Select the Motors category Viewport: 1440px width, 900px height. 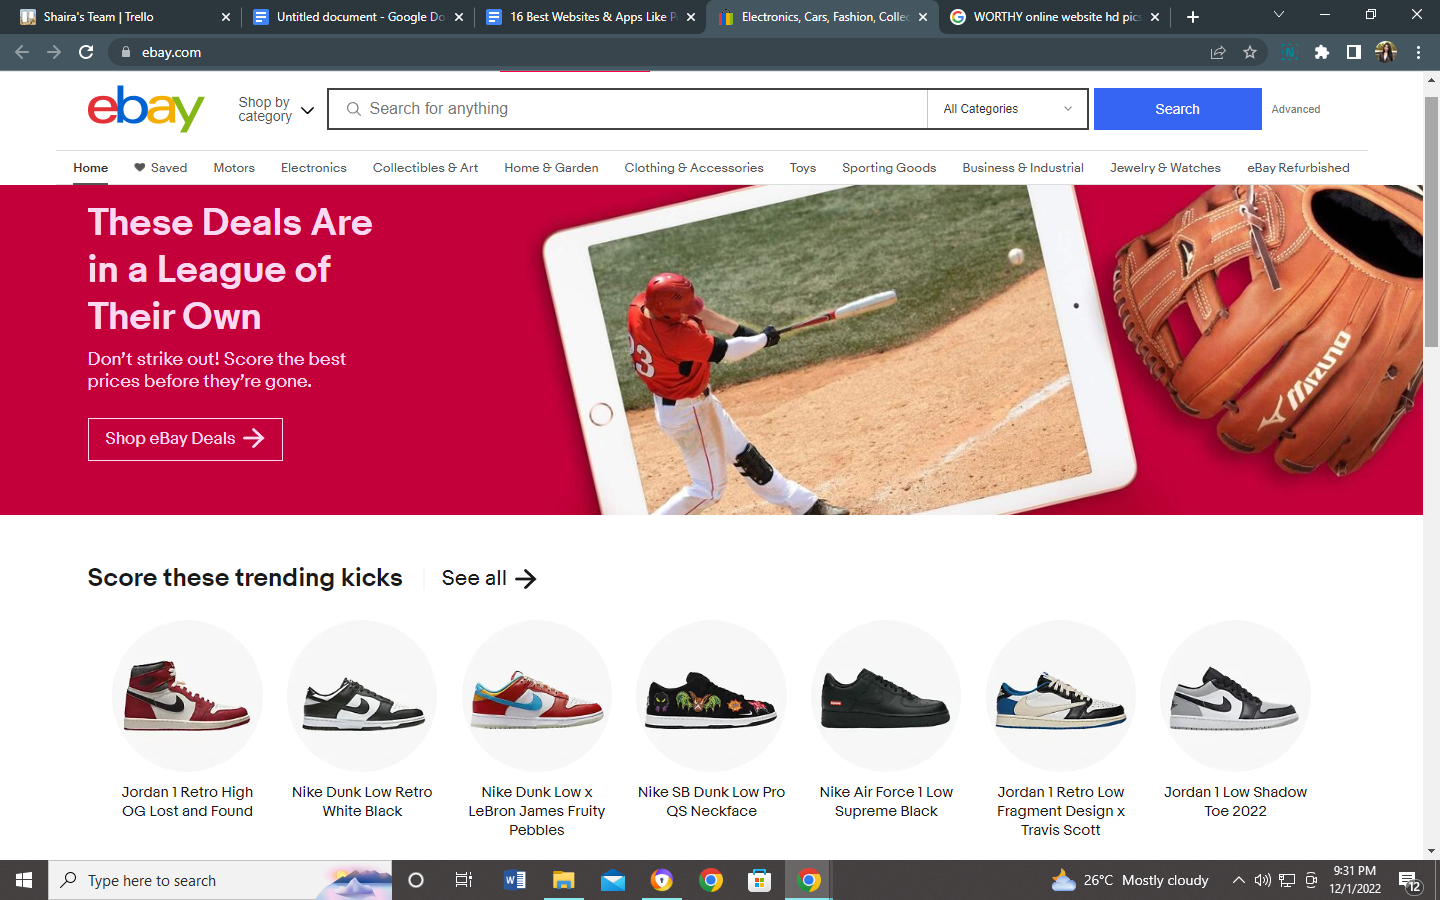(x=234, y=168)
